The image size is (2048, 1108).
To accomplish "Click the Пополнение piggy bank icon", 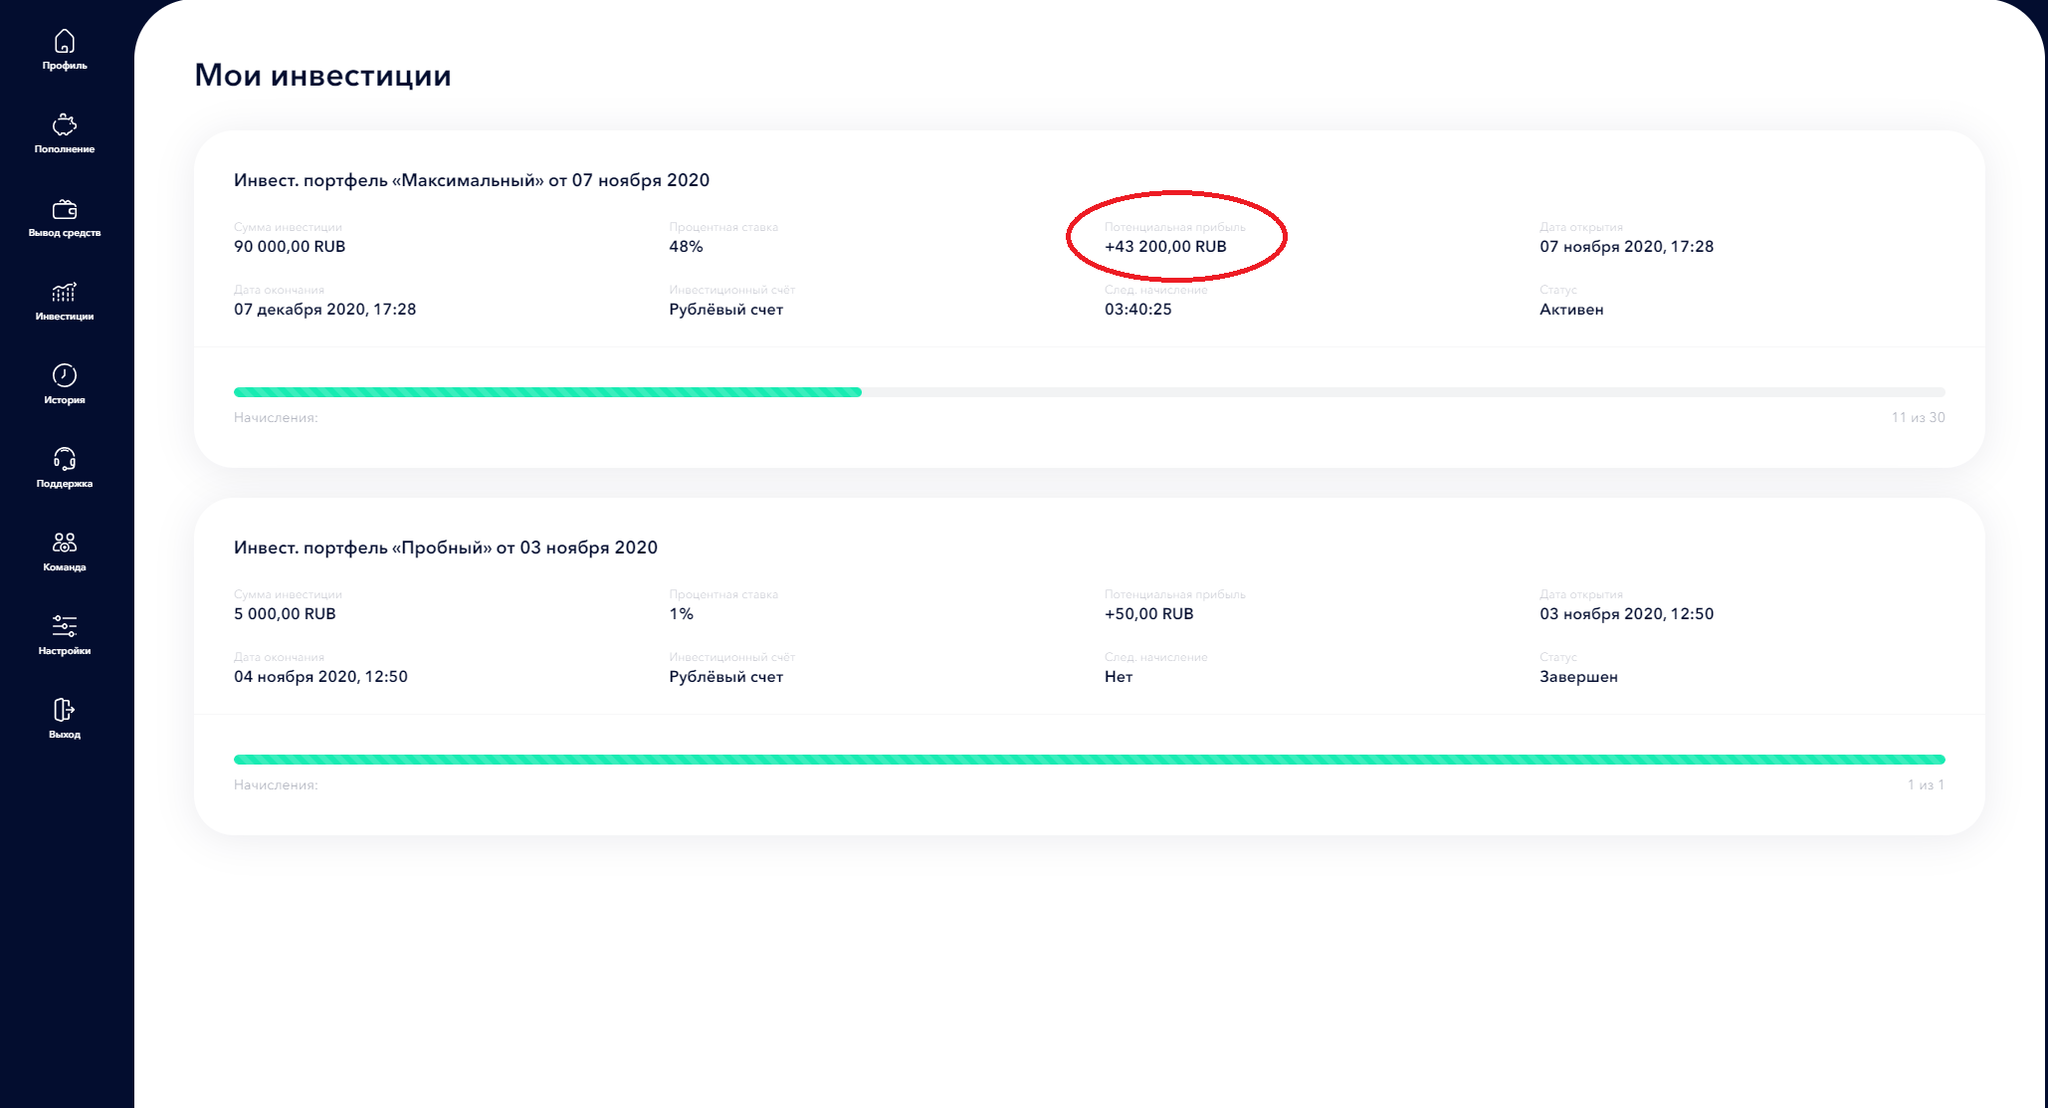I will tap(64, 124).
